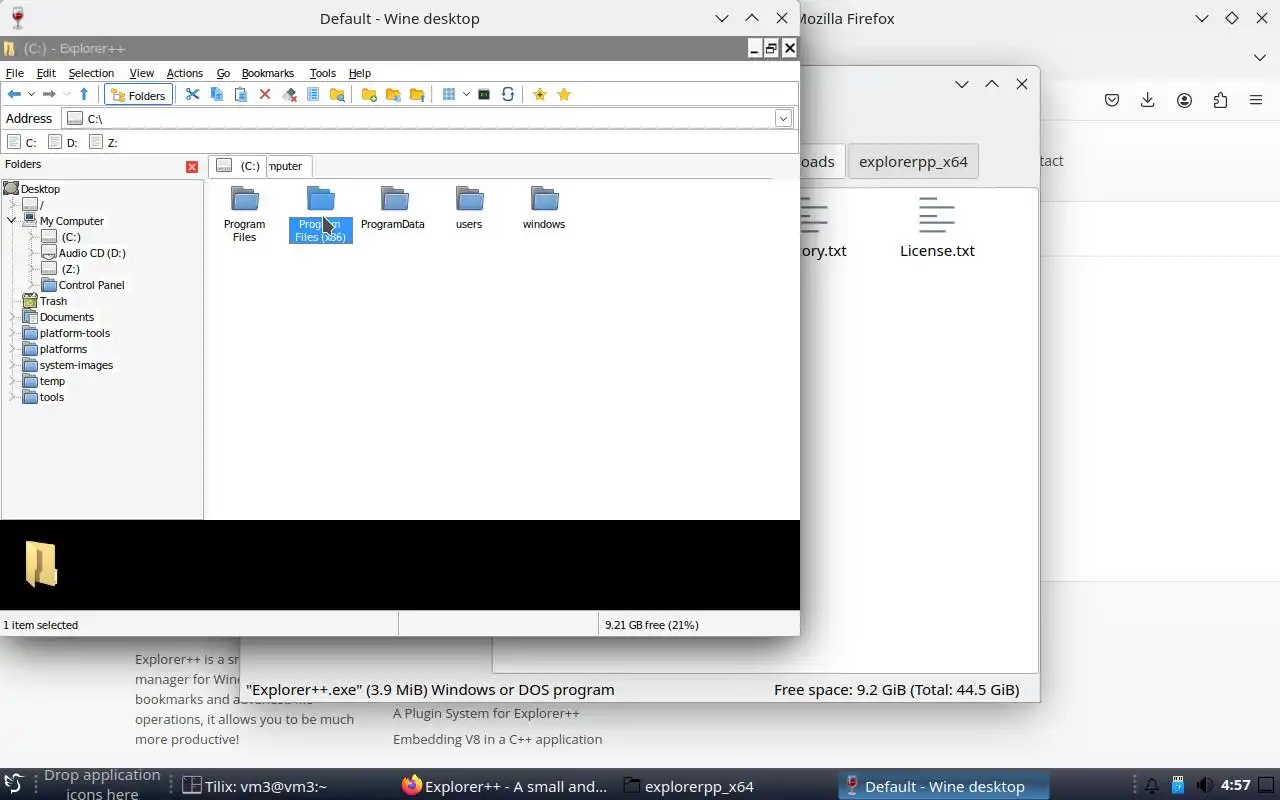Click the Delete permanently icon
This screenshot has height=800, width=1280.
coord(289,94)
